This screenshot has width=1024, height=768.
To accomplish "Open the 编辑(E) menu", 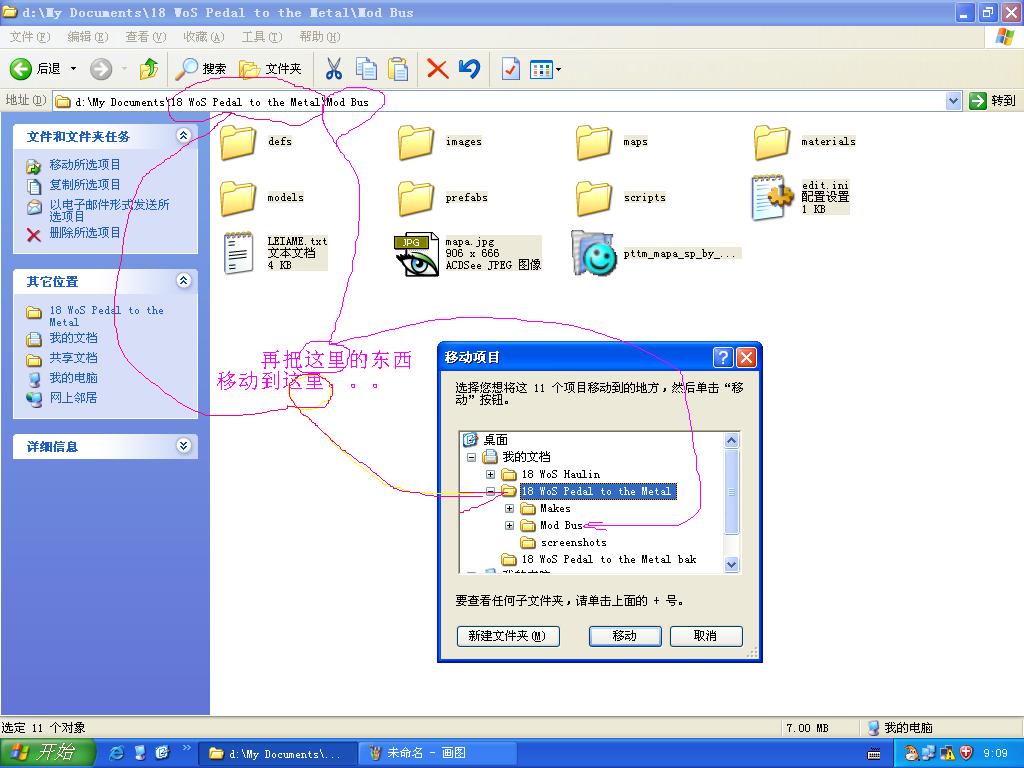I will pos(88,37).
